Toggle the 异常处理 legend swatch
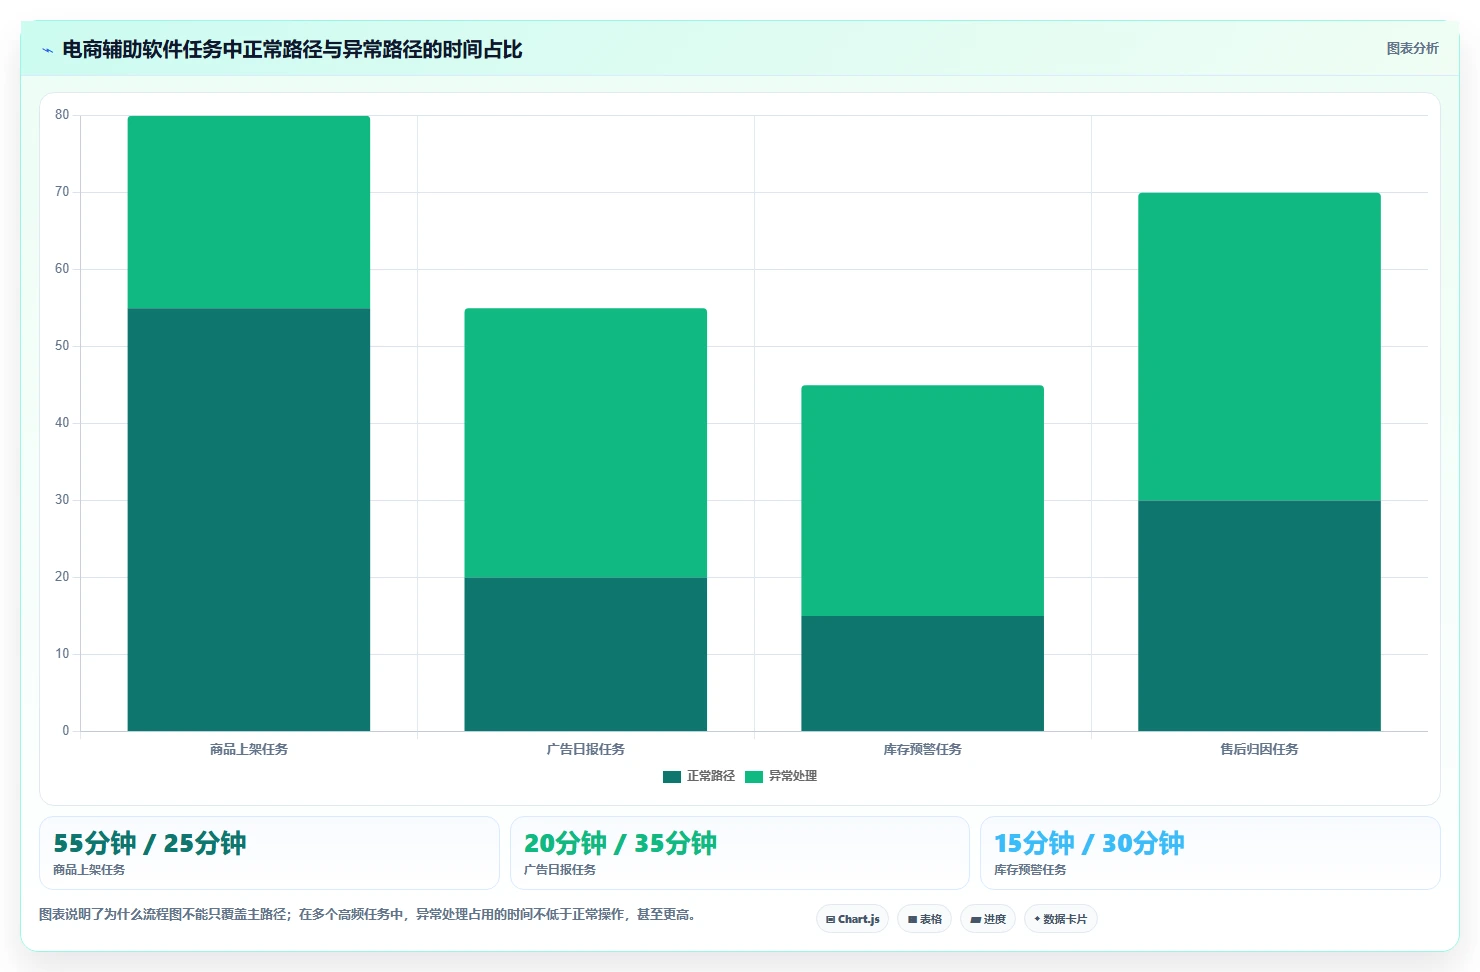1480x972 pixels. [x=754, y=777]
